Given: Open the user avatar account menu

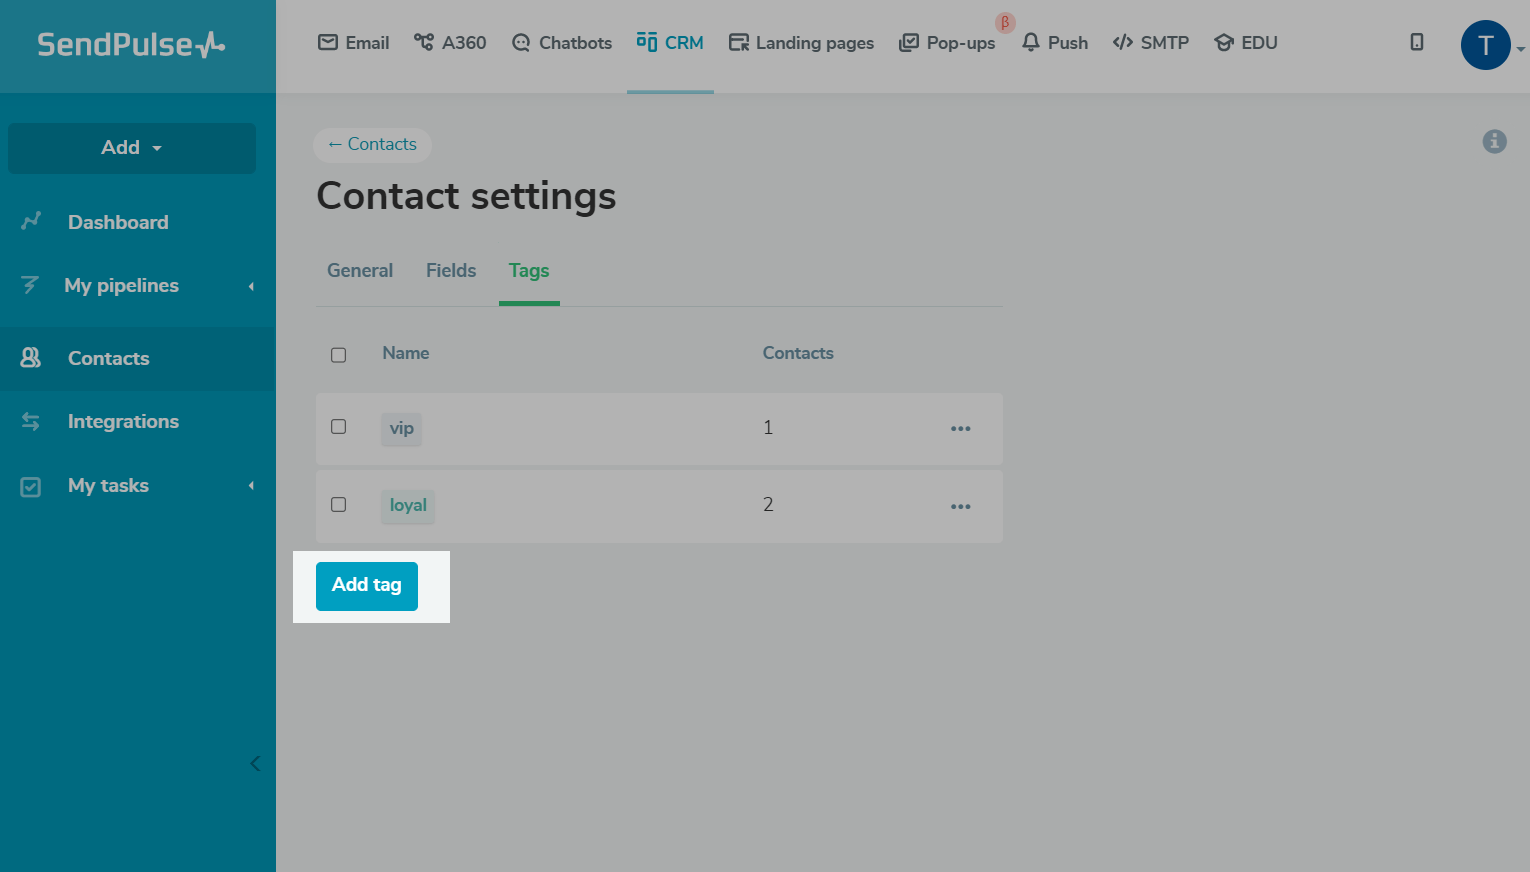Looking at the screenshot, I should tap(1486, 45).
